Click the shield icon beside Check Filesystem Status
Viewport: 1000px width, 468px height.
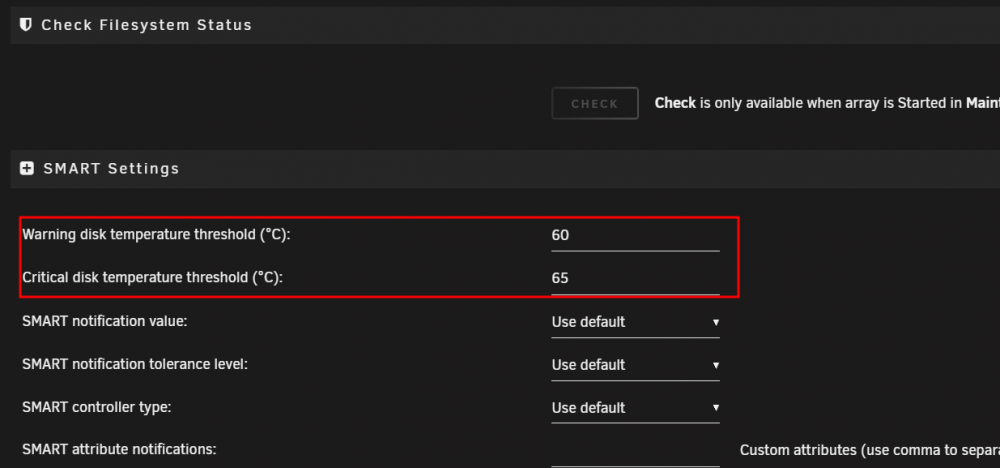point(26,25)
